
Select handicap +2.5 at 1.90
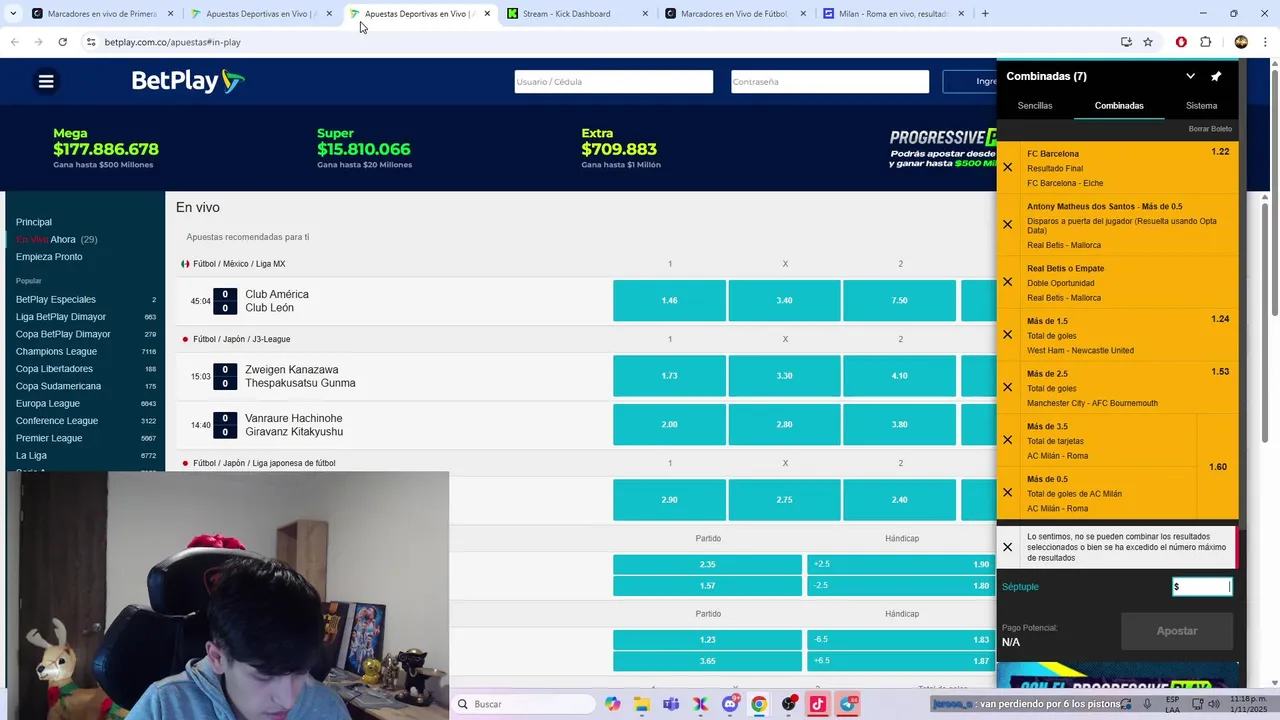click(902, 564)
